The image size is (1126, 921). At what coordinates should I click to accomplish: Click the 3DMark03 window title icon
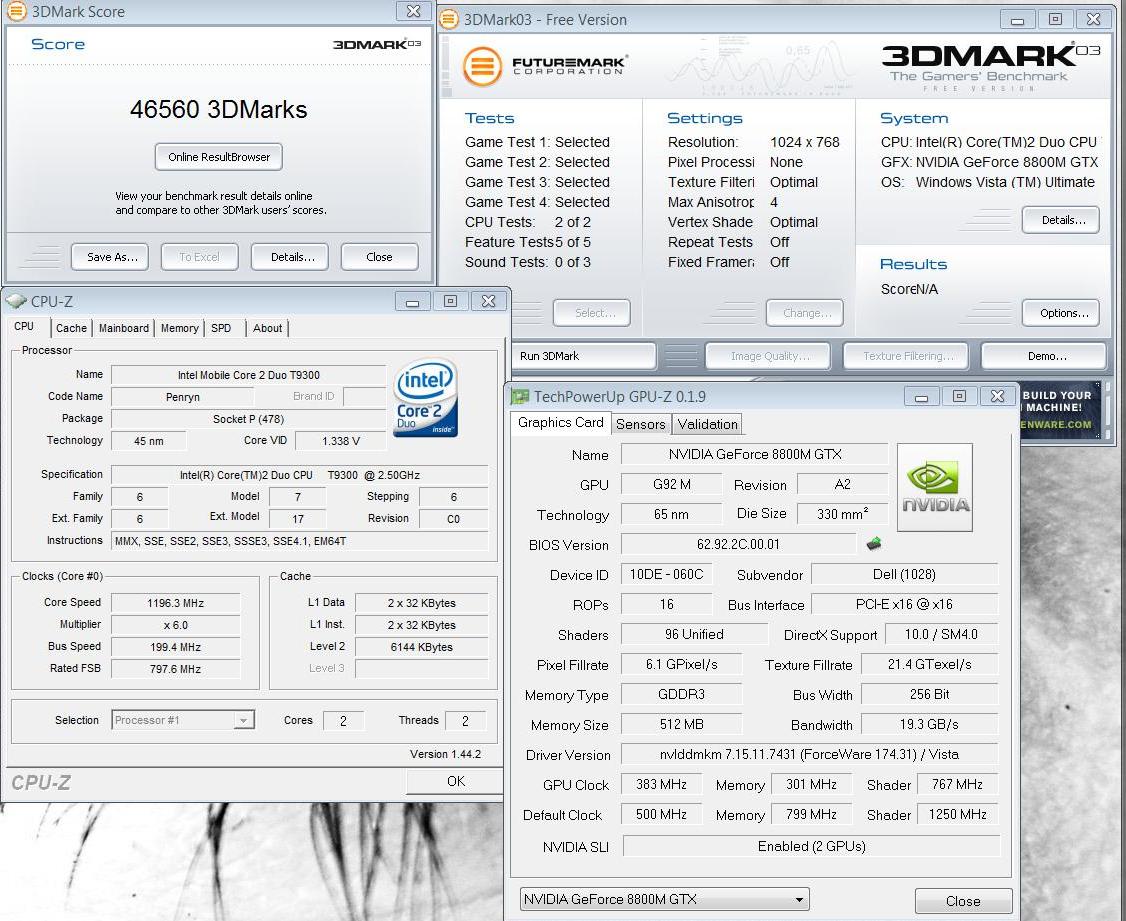[x=449, y=19]
